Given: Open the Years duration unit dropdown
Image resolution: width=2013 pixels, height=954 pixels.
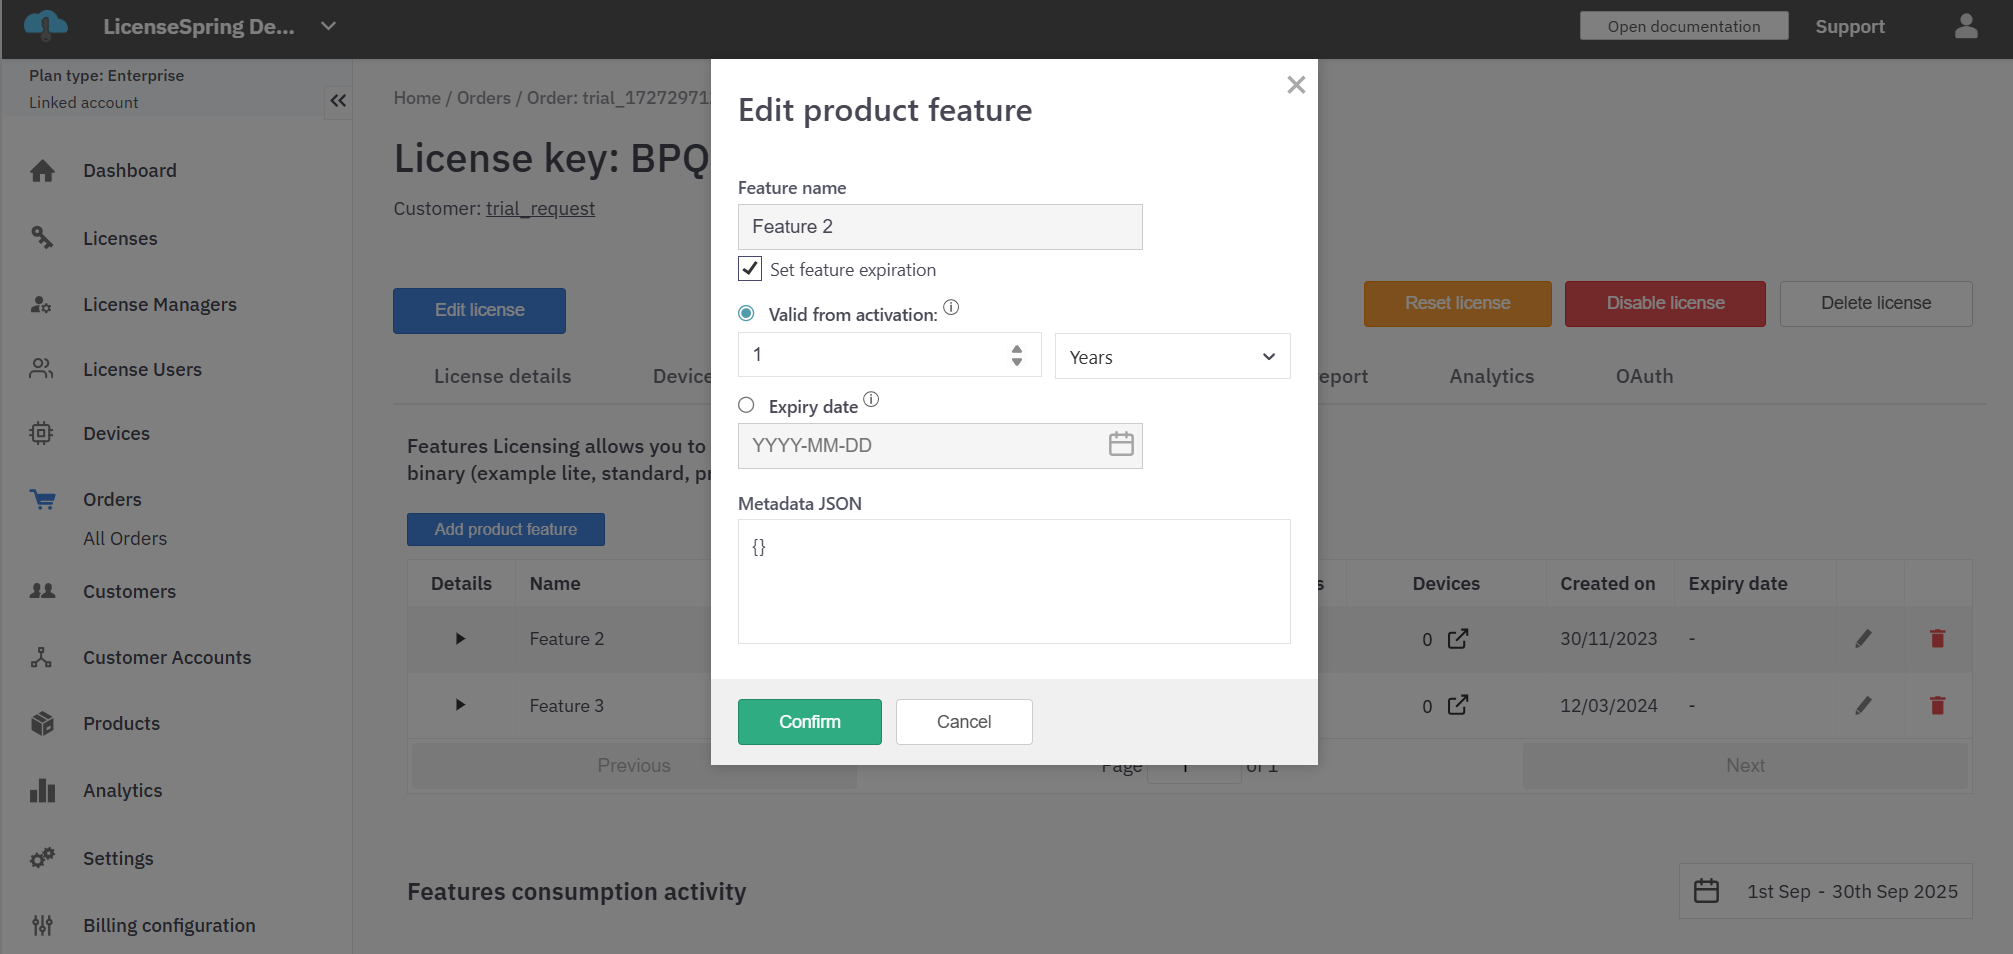Looking at the screenshot, I should tap(1171, 357).
